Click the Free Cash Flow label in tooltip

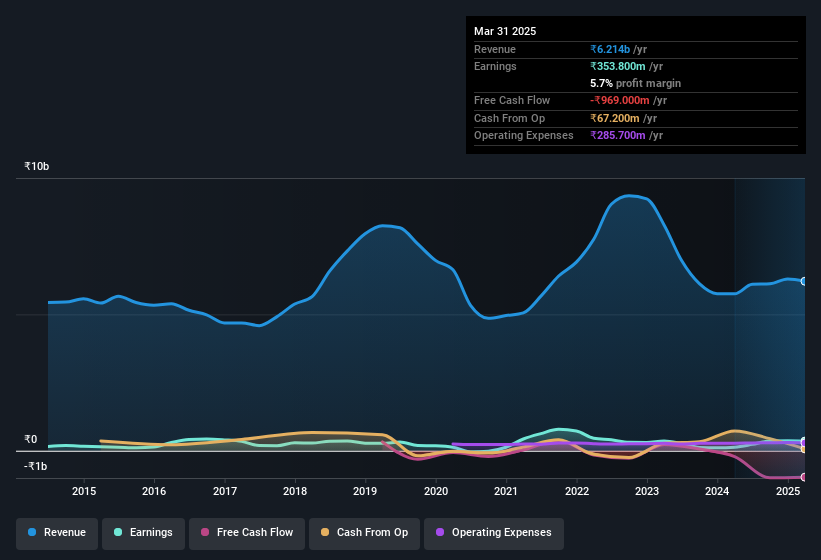click(512, 100)
